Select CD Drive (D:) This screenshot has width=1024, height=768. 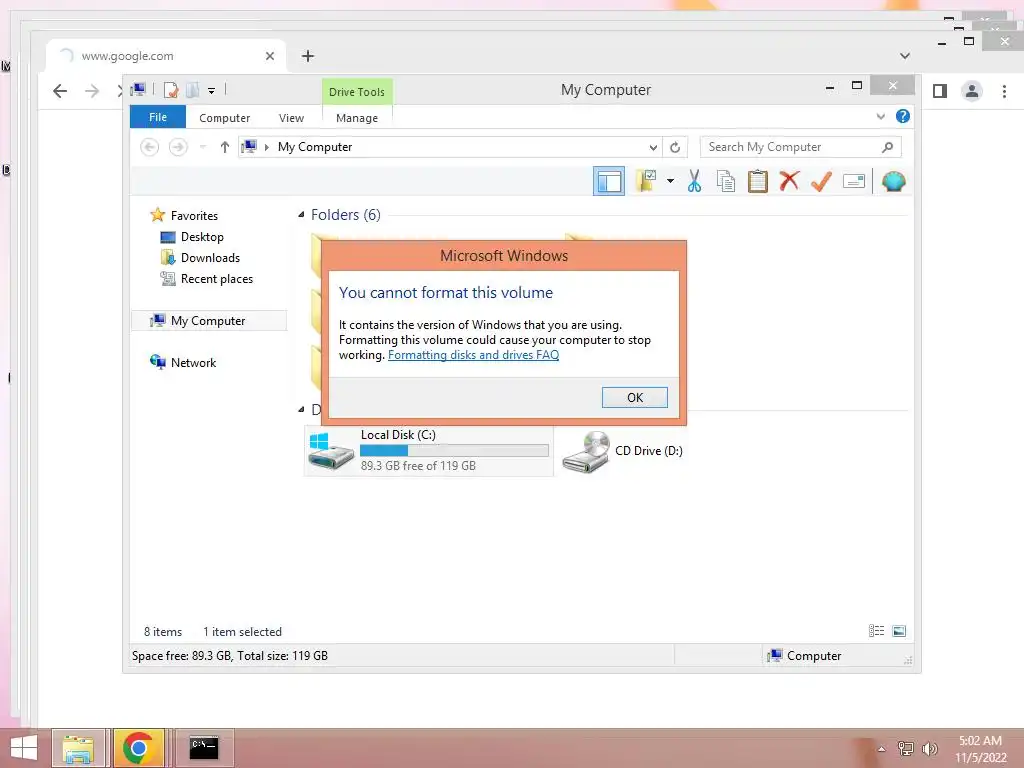[622, 451]
